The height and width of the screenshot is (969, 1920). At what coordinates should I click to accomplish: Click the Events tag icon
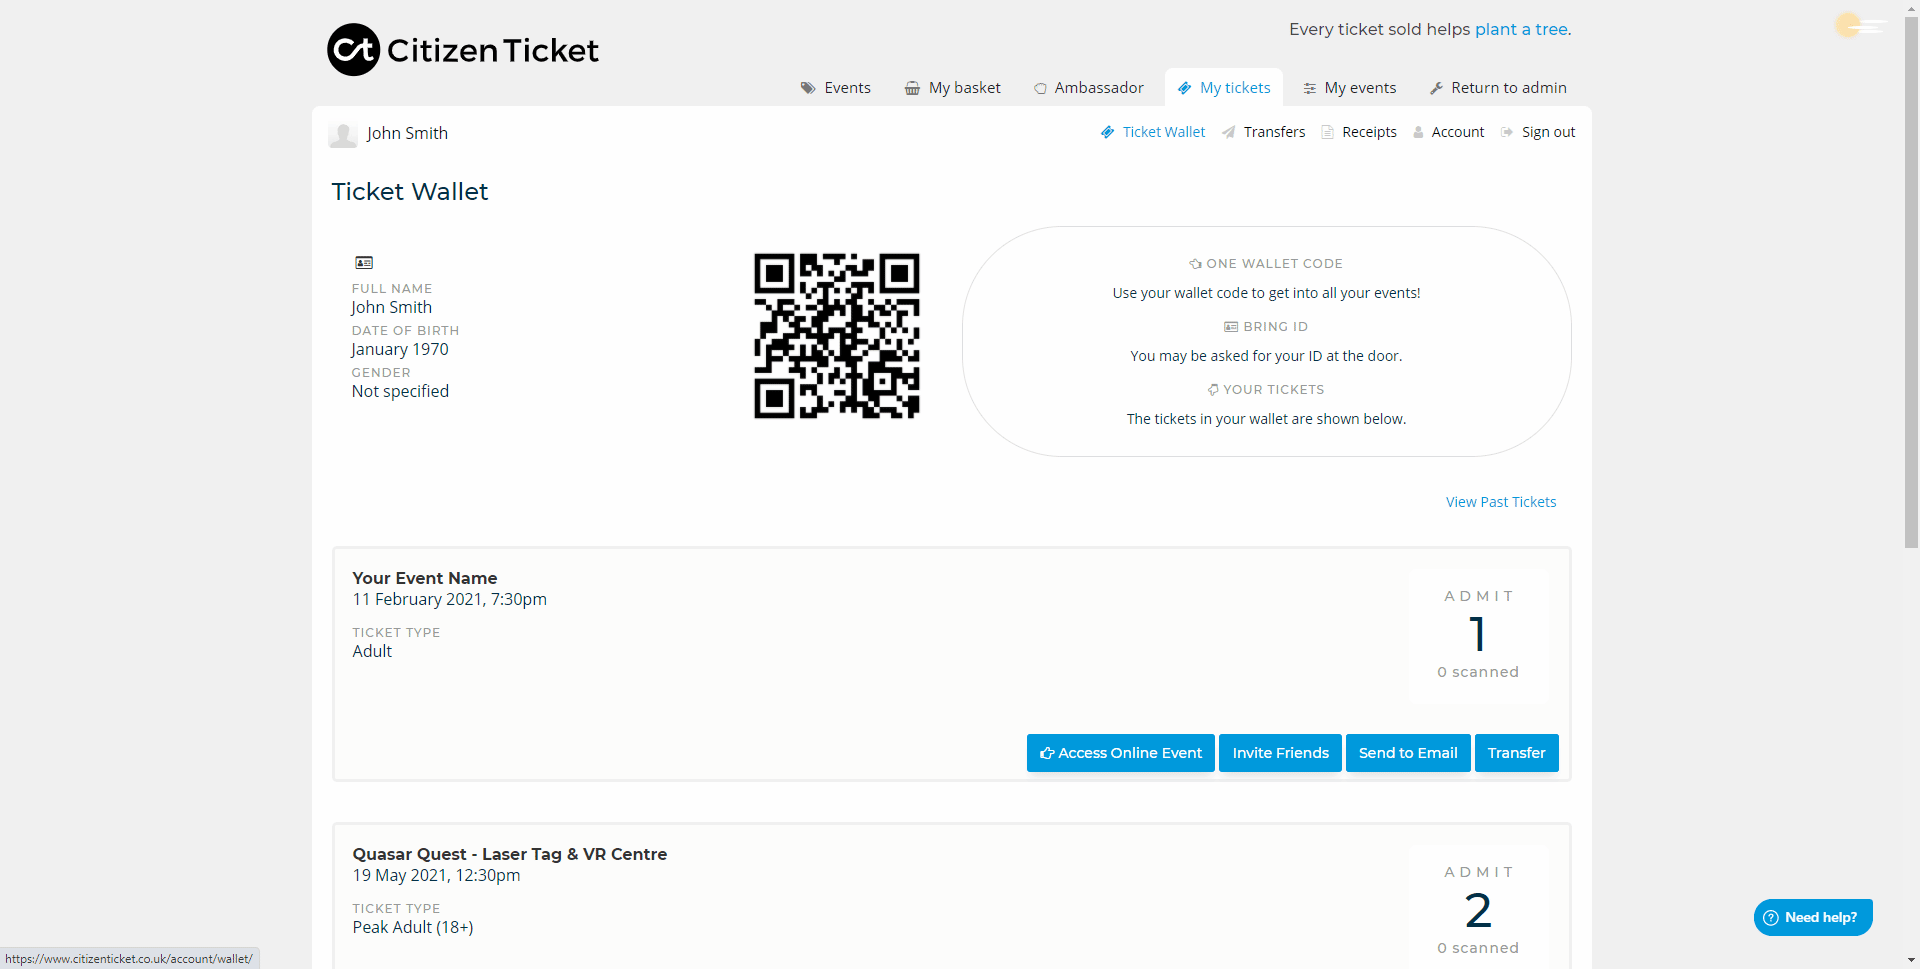tap(808, 88)
